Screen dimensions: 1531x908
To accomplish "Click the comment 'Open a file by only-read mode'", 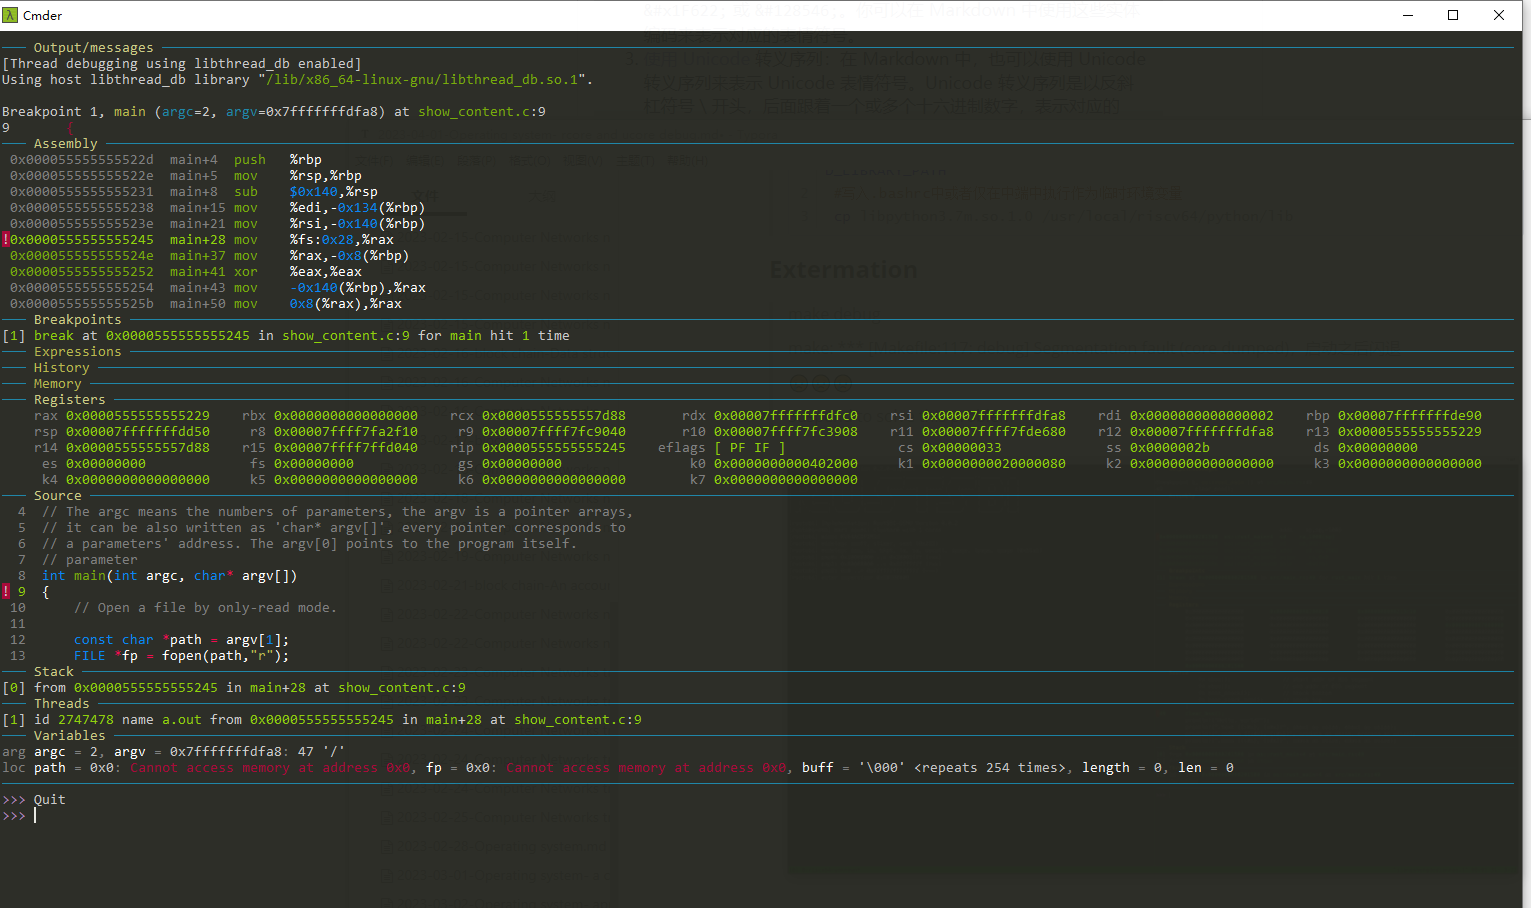I will [205, 608].
